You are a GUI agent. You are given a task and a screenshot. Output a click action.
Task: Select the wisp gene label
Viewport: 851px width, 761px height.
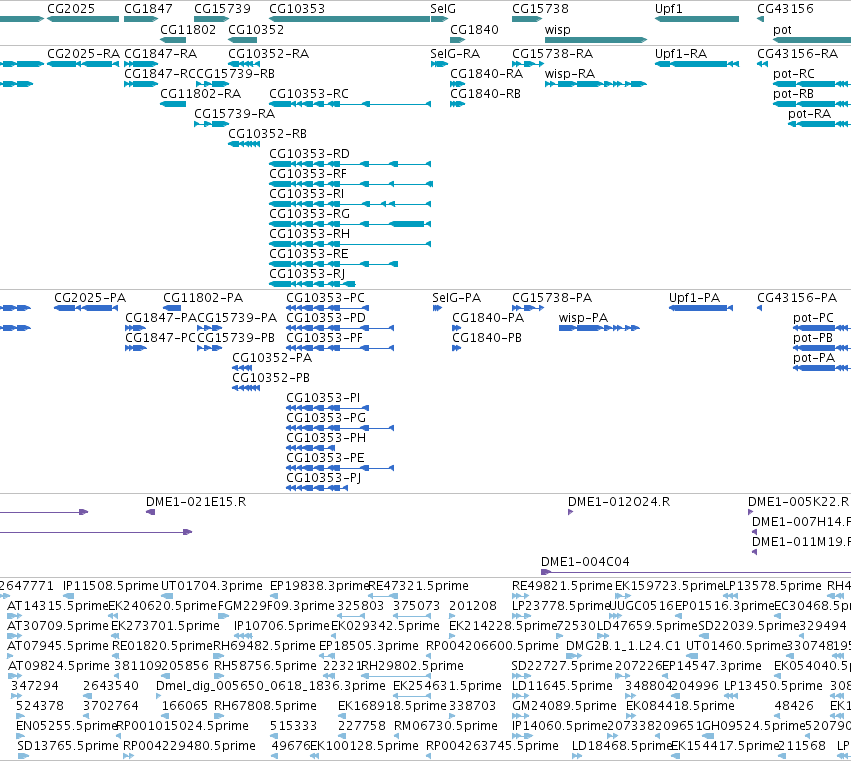[x=558, y=30]
